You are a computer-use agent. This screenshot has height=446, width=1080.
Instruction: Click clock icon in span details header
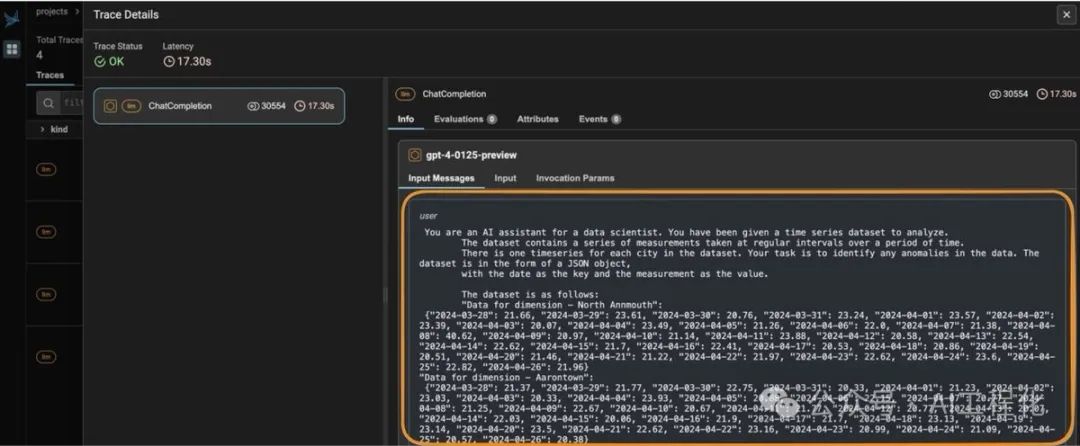[x=1042, y=94]
